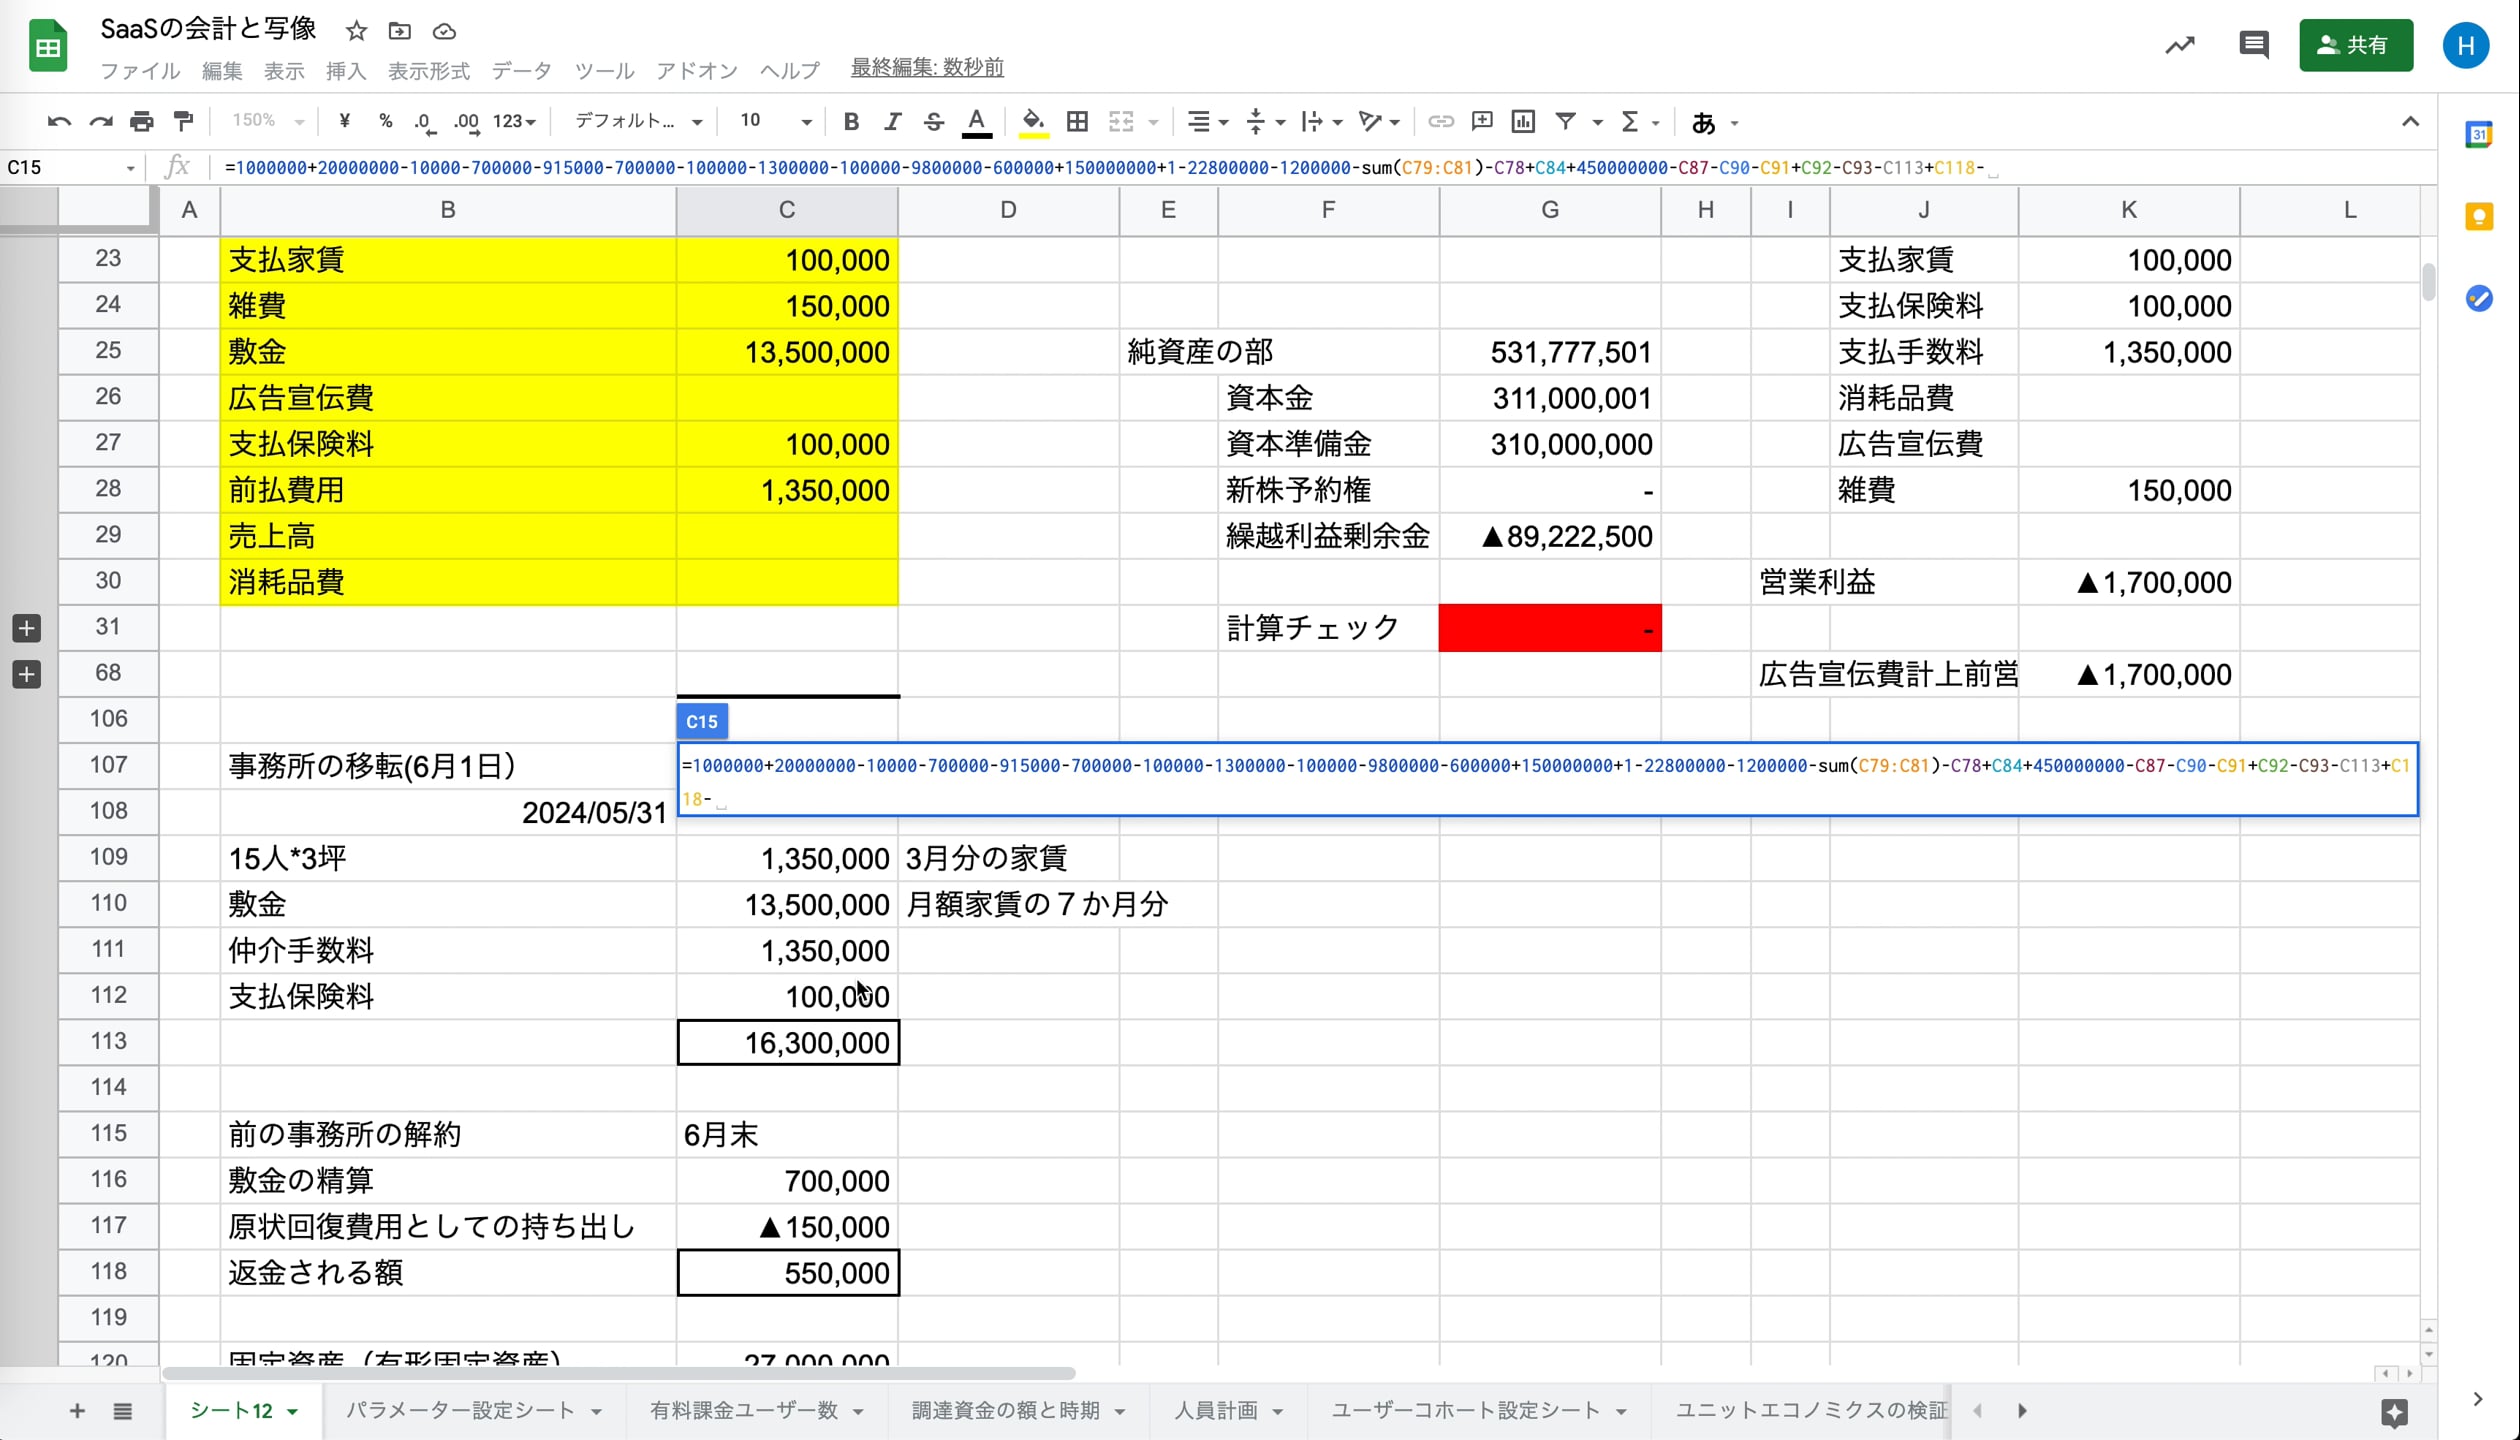Toggle strikethrough formatting
This screenshot has width=2520, height=1440.
click(933, 122)
